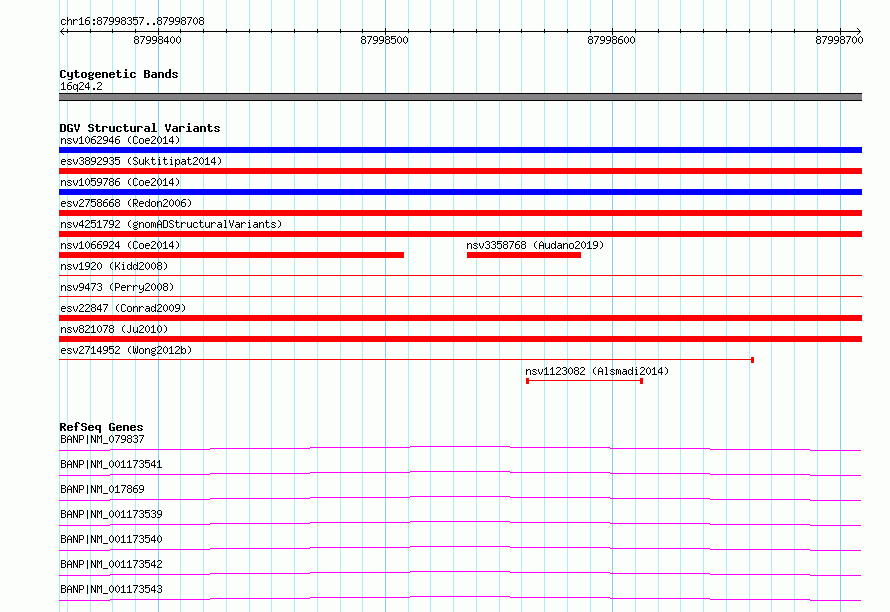The image size is (890, 612).
Task: Click the magenta BANP|NM_001173543 transcript line
Action: point(460,598)
